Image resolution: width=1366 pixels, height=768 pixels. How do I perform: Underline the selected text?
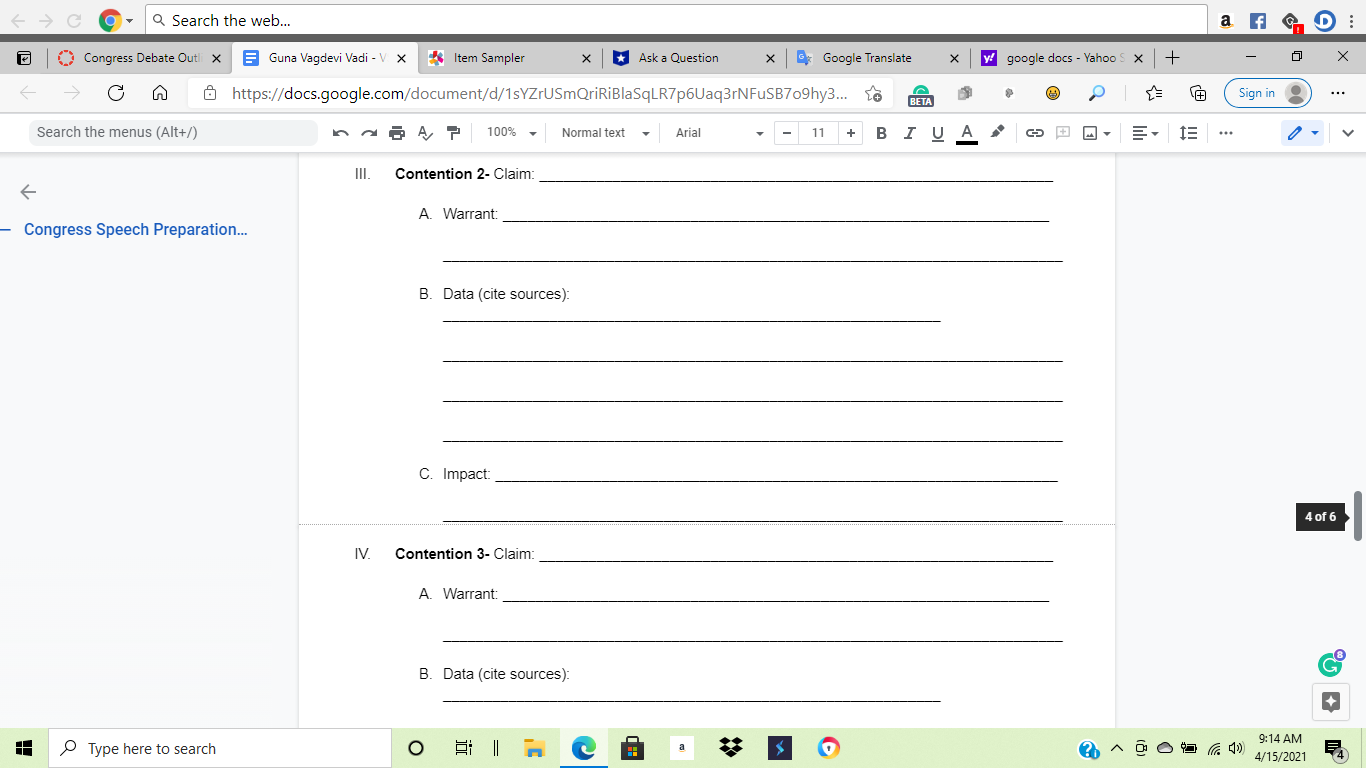point(937,132)
